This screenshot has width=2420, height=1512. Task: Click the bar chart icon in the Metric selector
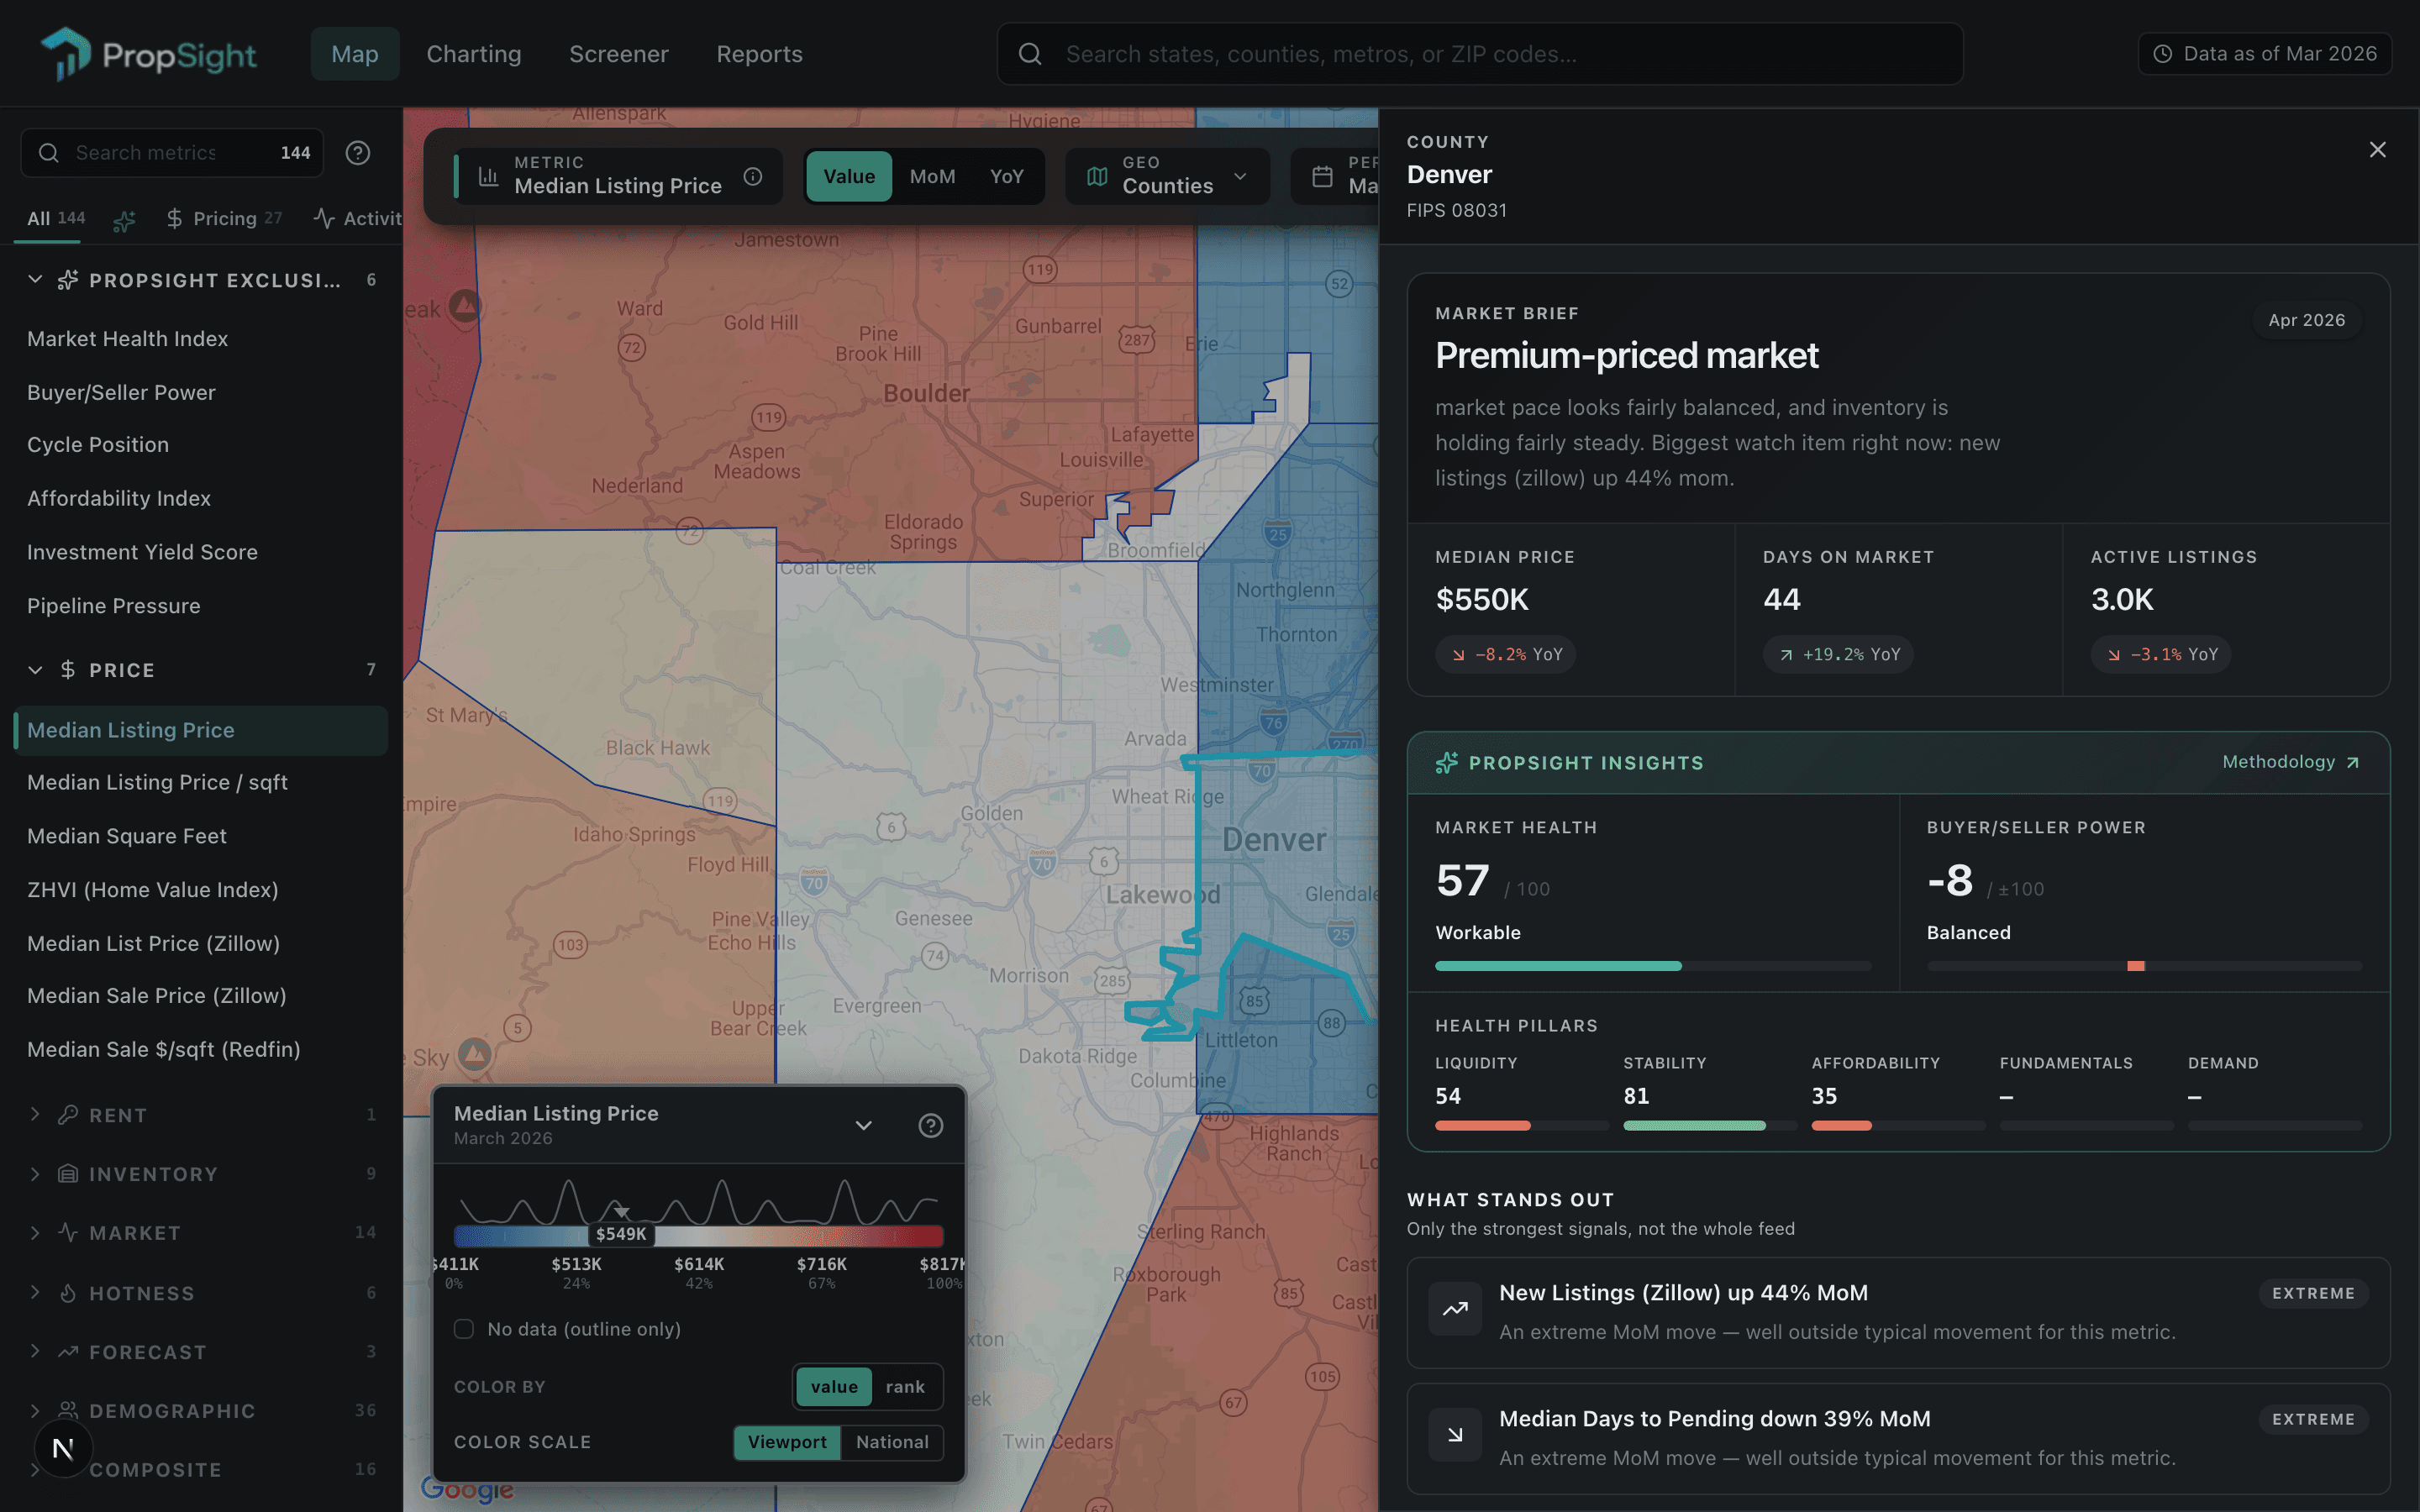488,177
